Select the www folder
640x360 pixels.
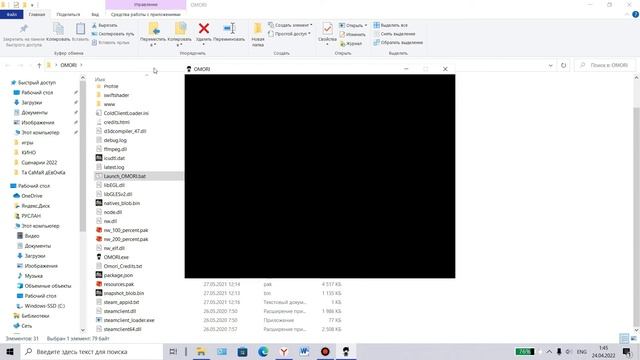tap(109, 104)
